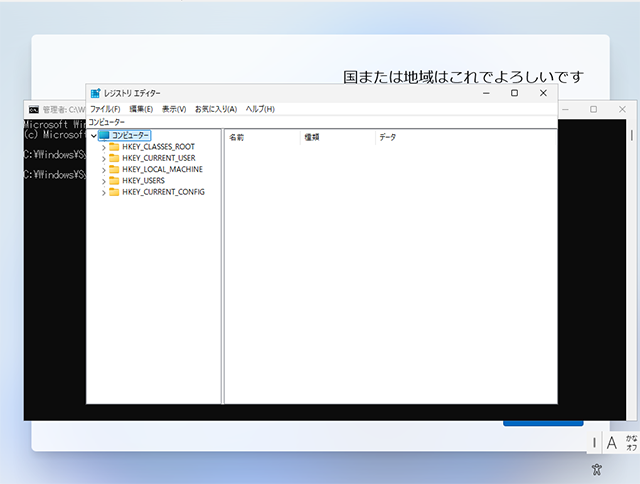Viewport: 640px width, 484px height.
Task: Open the お気に入り(A) menu
Action: pyautogui.click(x=215, y=108)
